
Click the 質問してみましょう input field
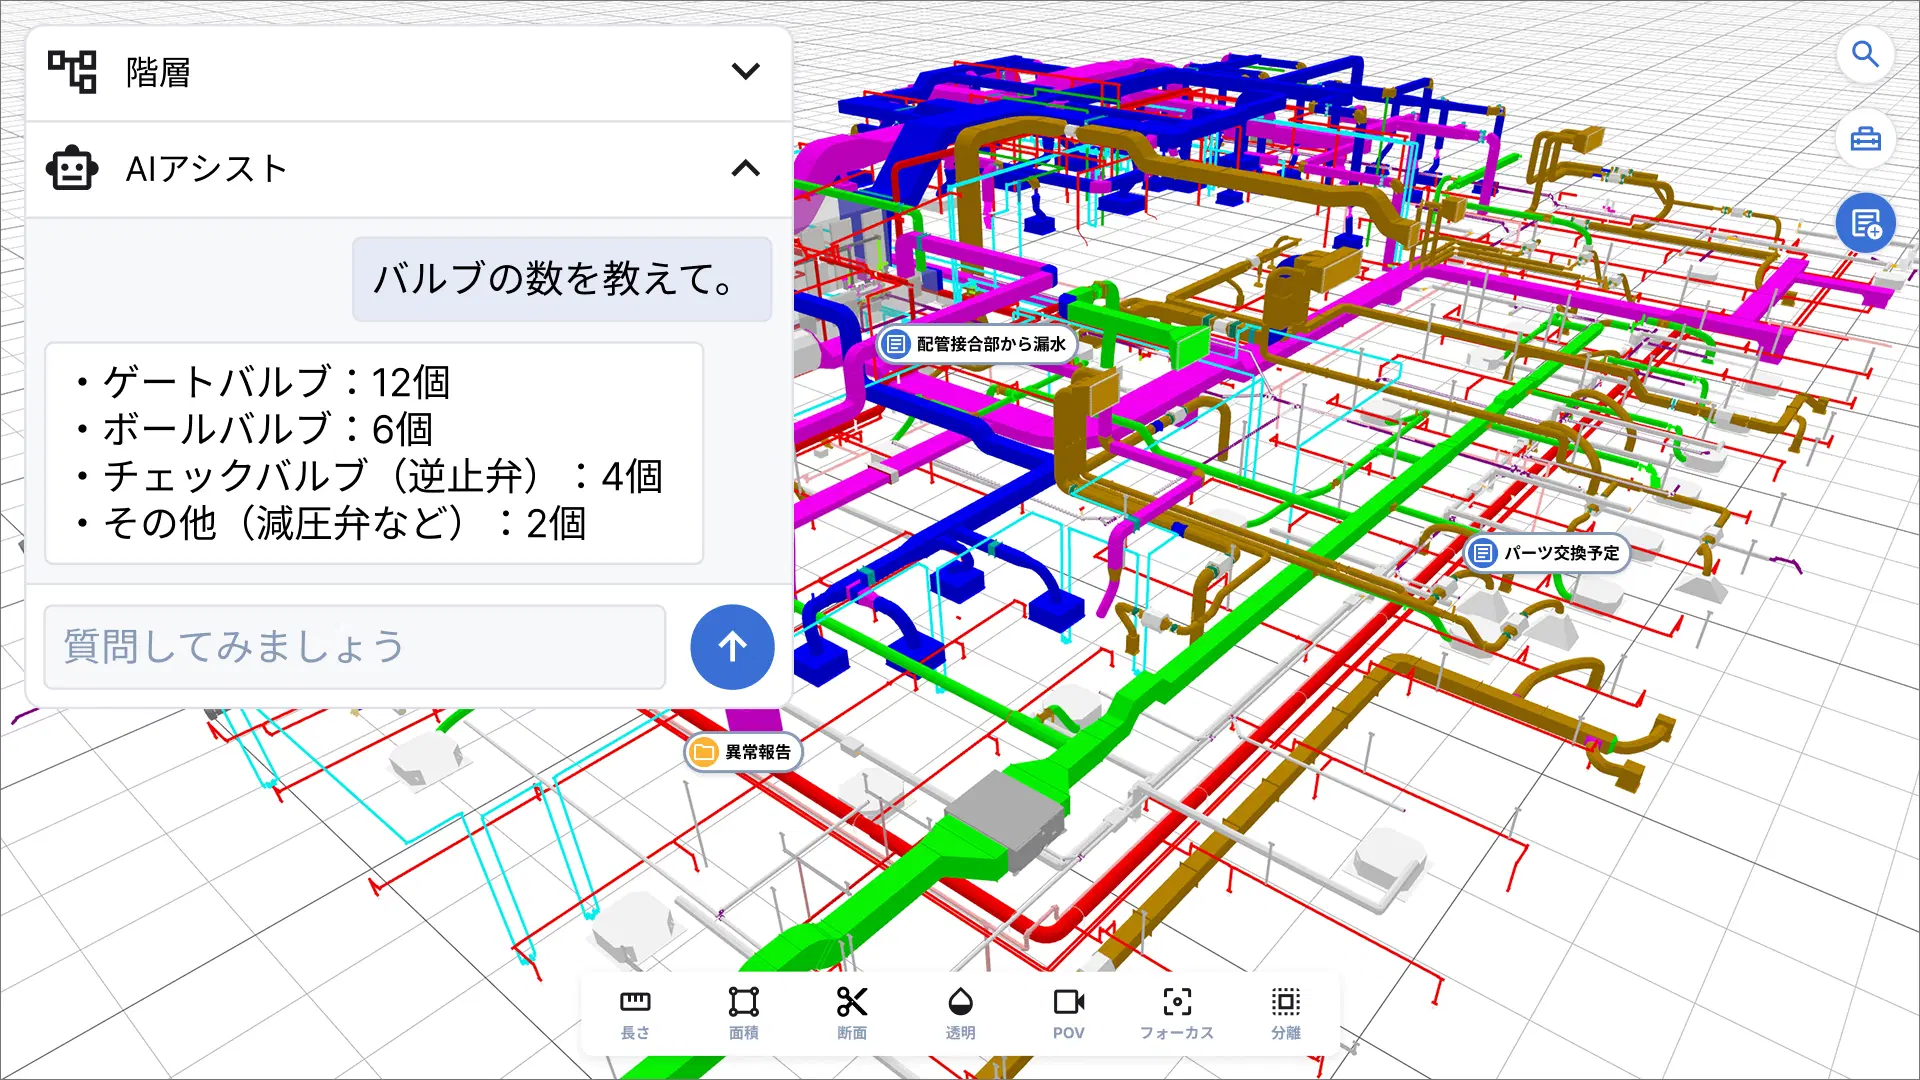pyautogui.click(x=355, y=647)
